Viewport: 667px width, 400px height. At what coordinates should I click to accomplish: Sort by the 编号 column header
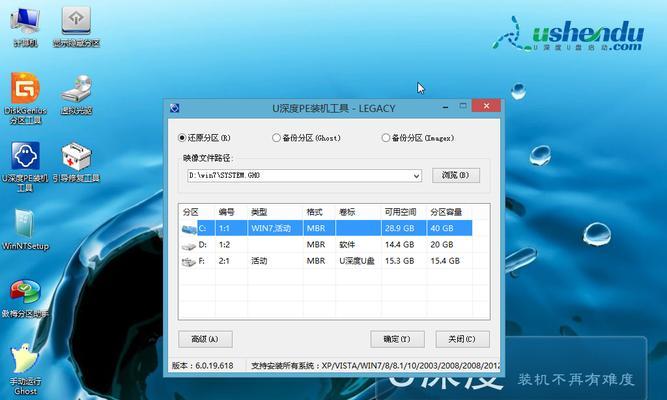pos(231,212)
